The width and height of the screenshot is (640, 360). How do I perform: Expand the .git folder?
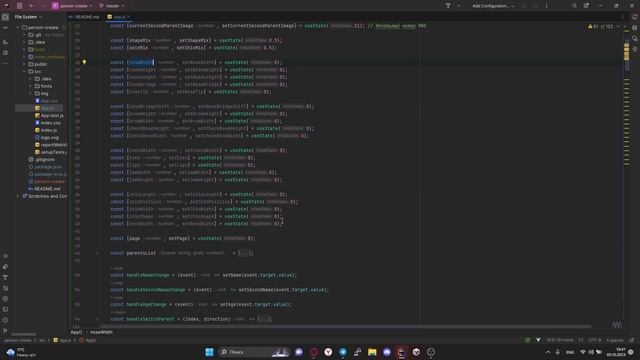[24, 35]
